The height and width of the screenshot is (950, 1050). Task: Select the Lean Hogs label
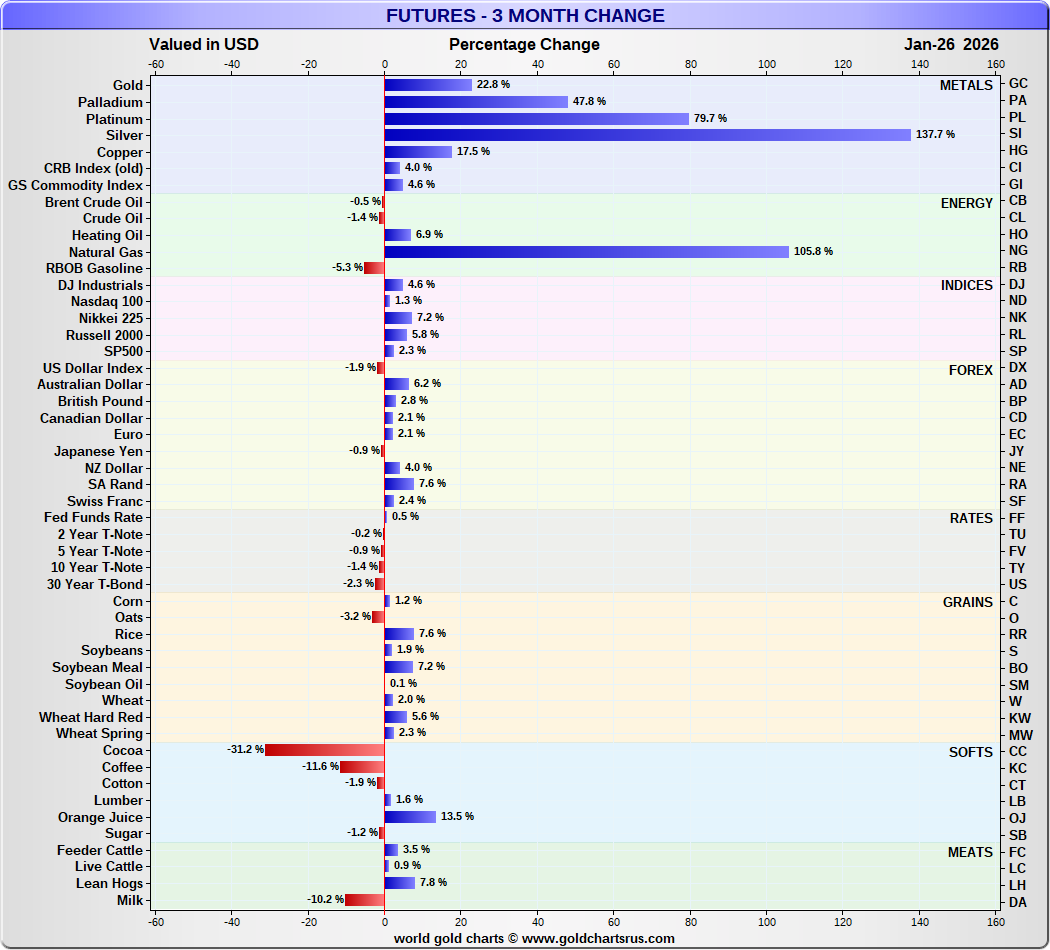point(109,883)
